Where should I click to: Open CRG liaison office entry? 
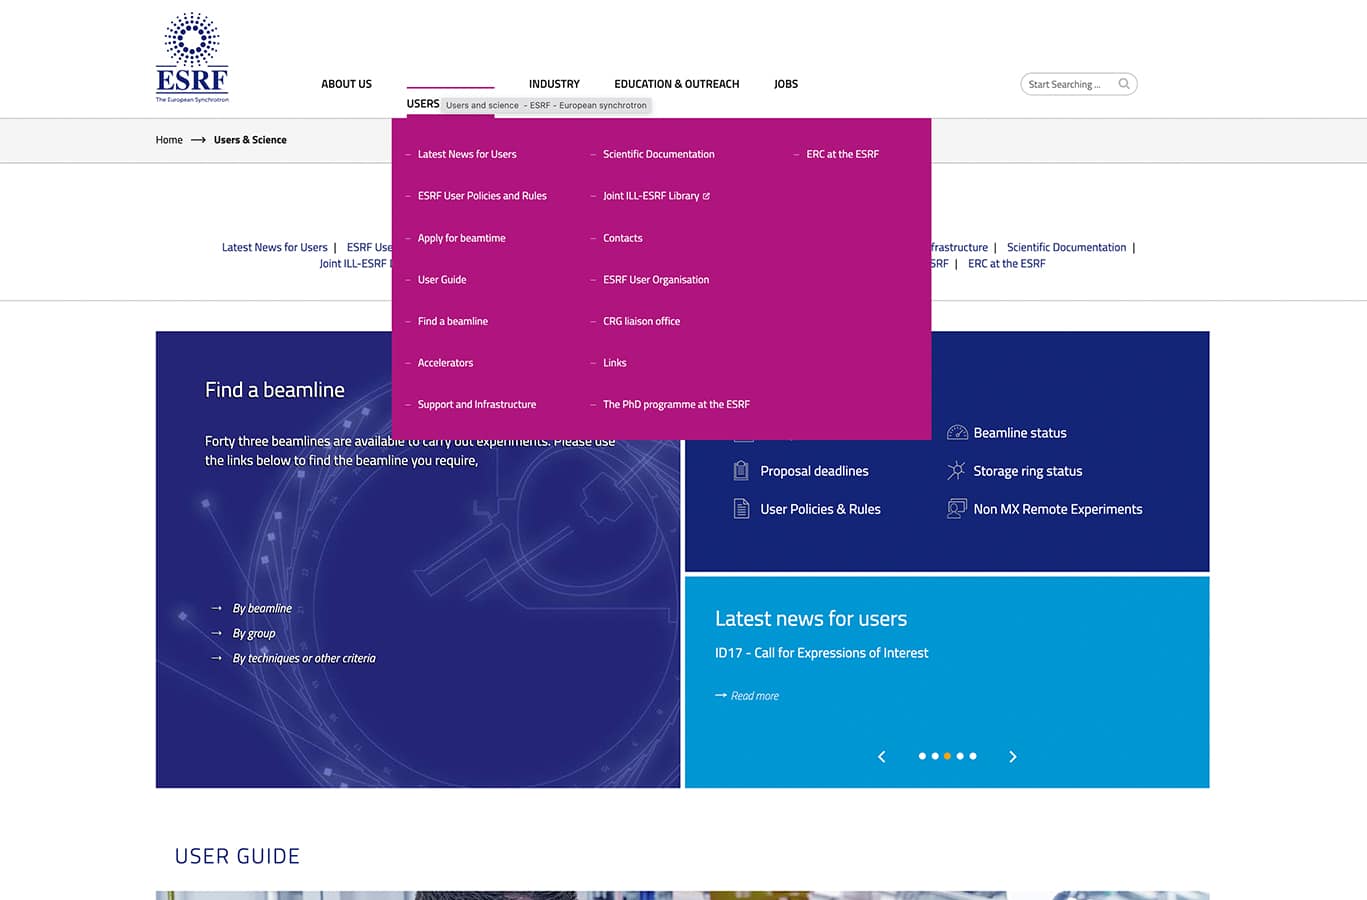click(642, 321)
